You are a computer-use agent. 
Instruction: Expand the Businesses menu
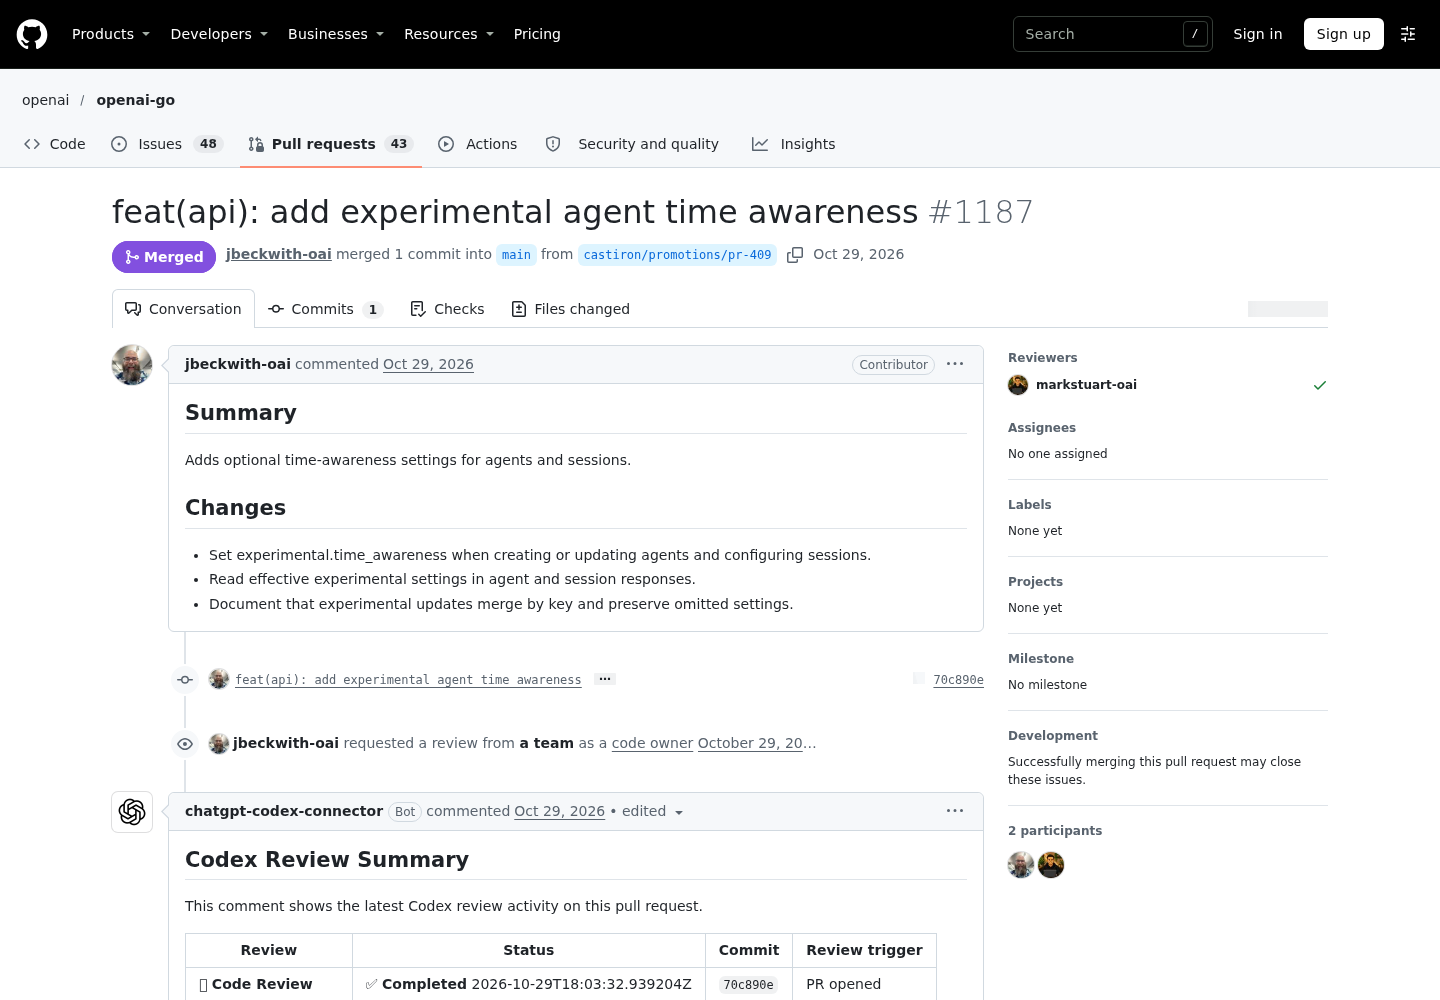pos(336,34)
